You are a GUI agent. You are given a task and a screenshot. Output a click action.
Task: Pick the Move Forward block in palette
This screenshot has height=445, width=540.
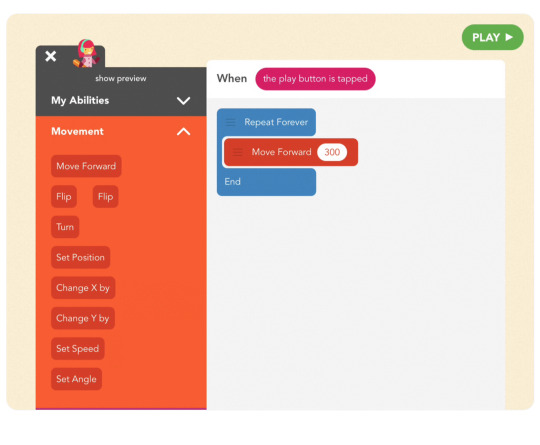tap(86, 166)
